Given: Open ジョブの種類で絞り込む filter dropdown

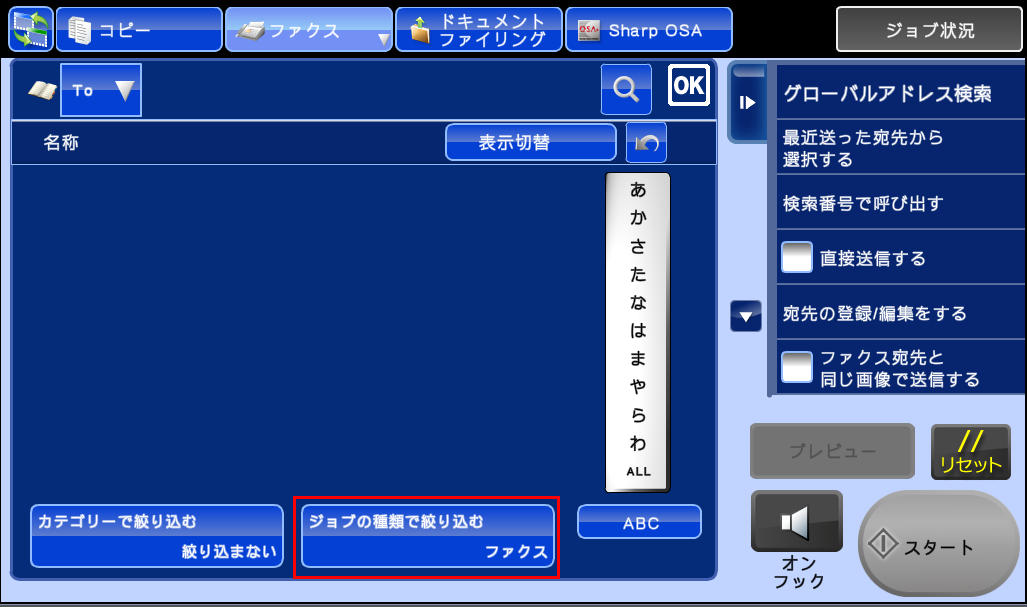Looking at the screenshot, I should click(x=427, y=536).
